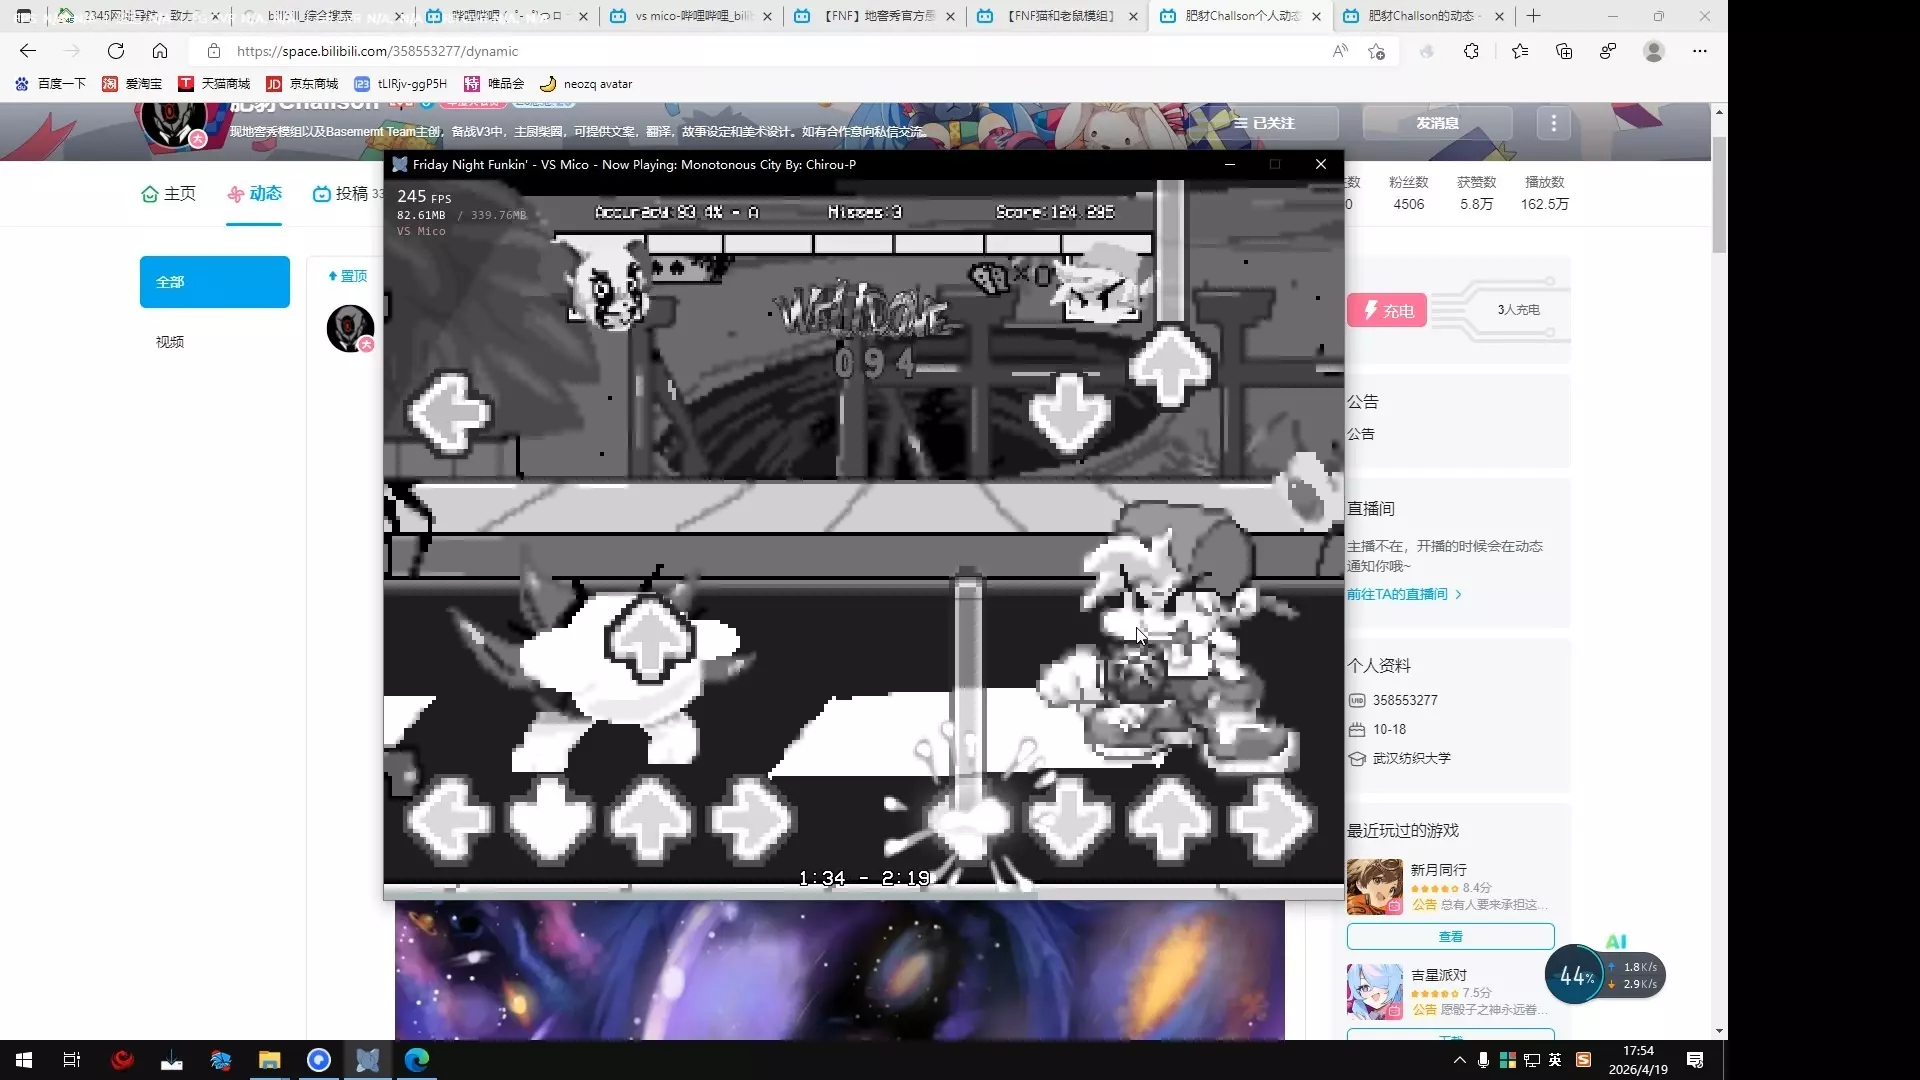Open the tab actions menu icon
Screen dimensions: 1920x1080
point(24,16)
